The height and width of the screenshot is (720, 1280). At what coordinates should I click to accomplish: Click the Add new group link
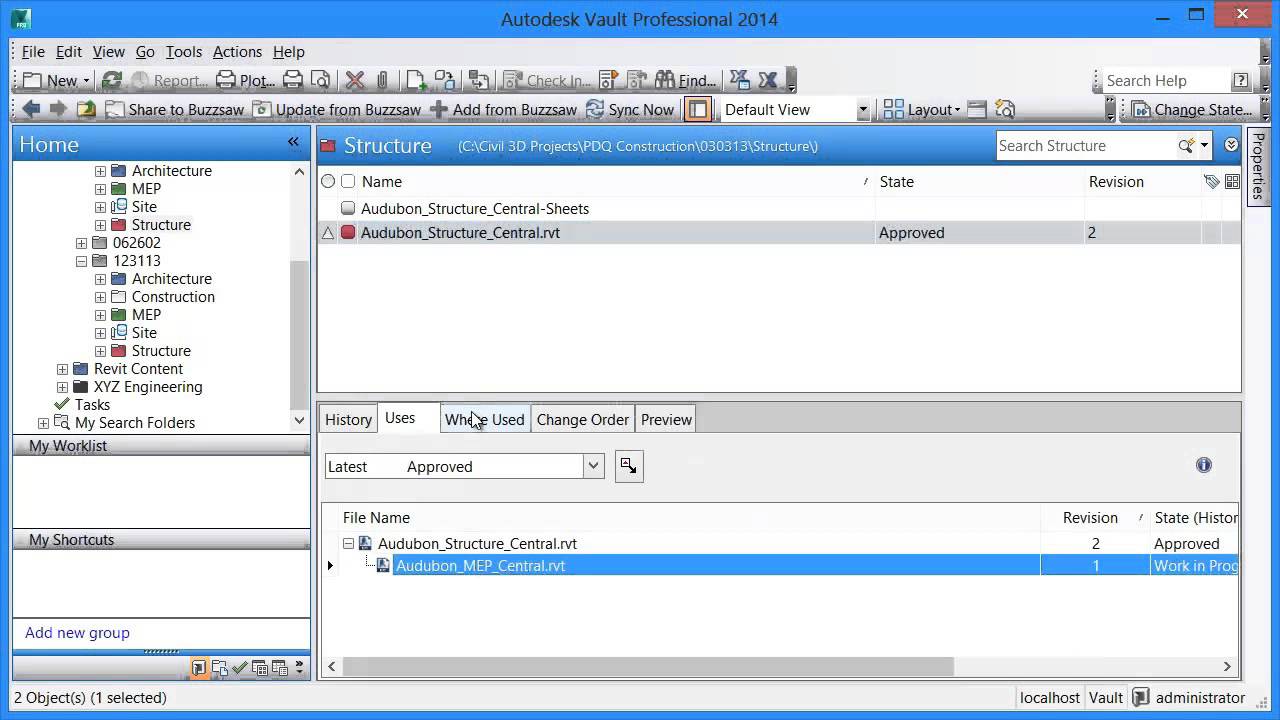pos(77,633)
